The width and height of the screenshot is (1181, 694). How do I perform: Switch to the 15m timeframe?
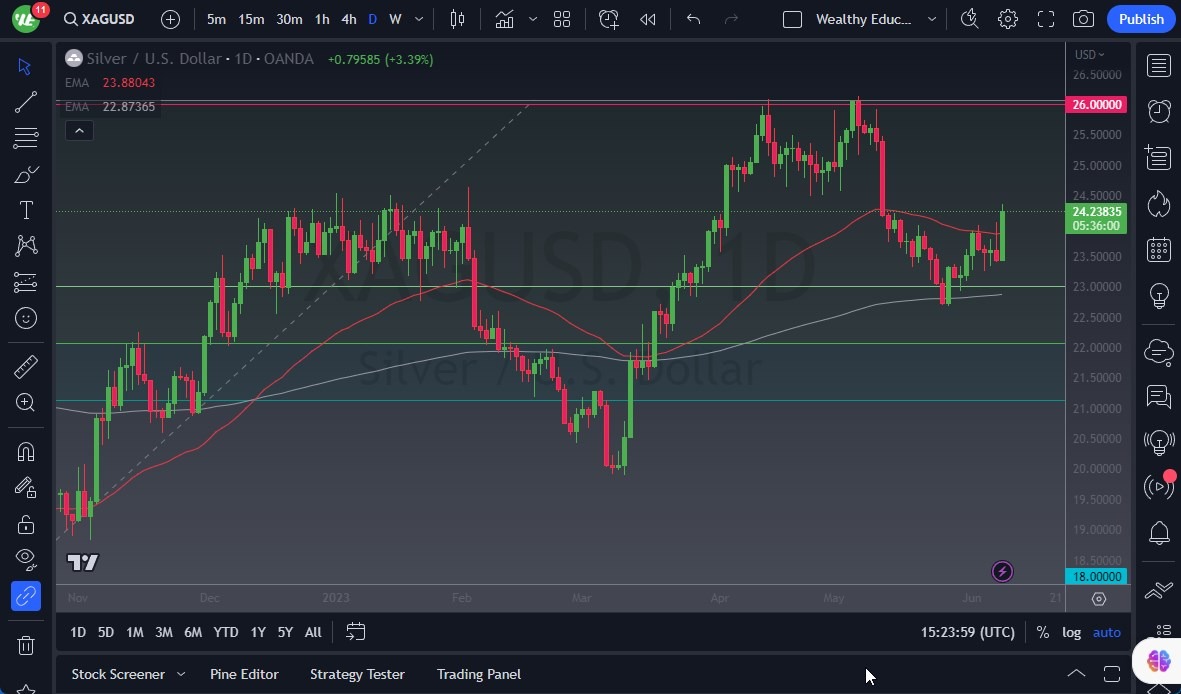251,19
